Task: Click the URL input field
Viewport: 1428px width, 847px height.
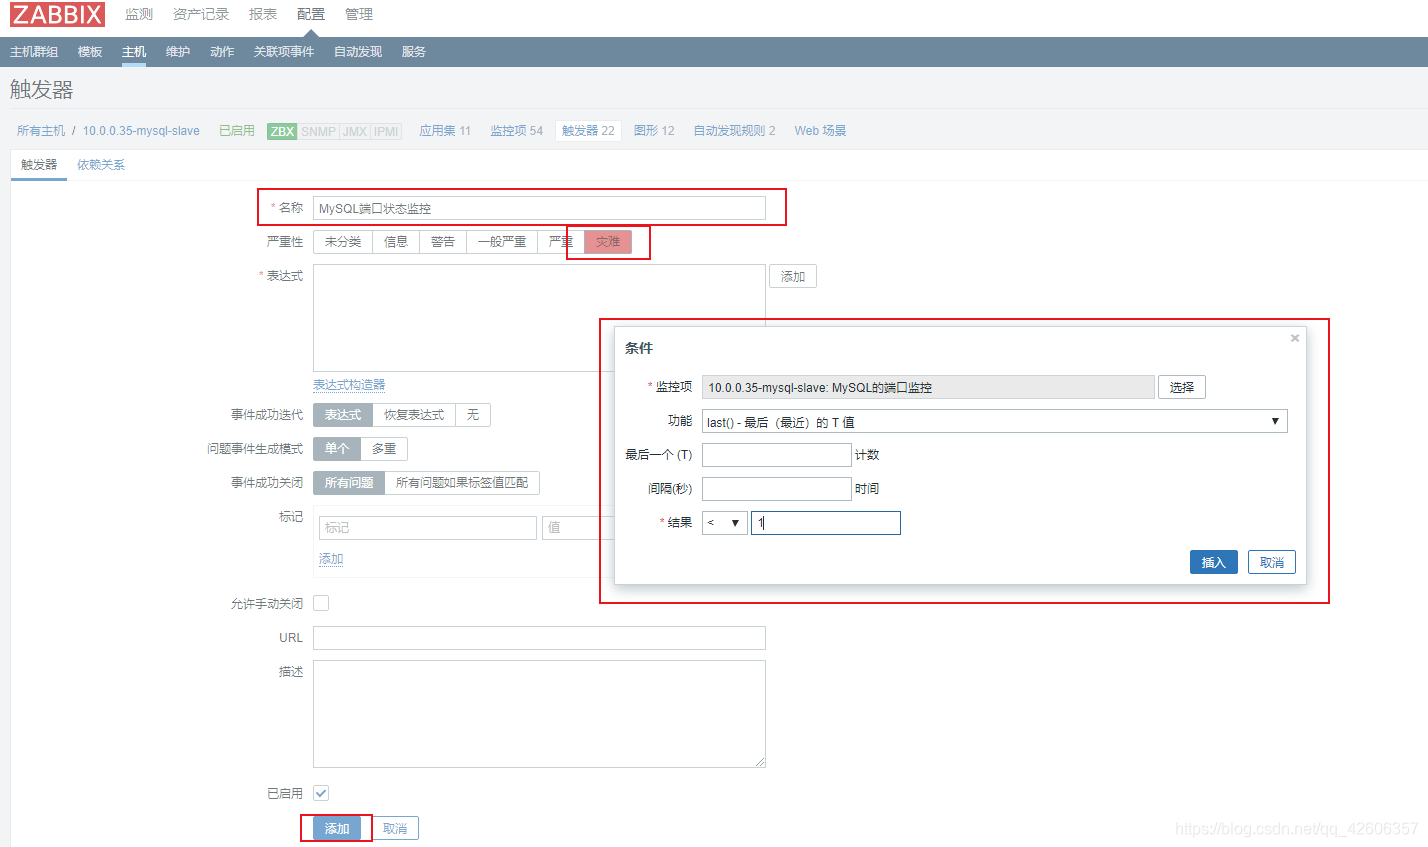Action: pos(539,638)
